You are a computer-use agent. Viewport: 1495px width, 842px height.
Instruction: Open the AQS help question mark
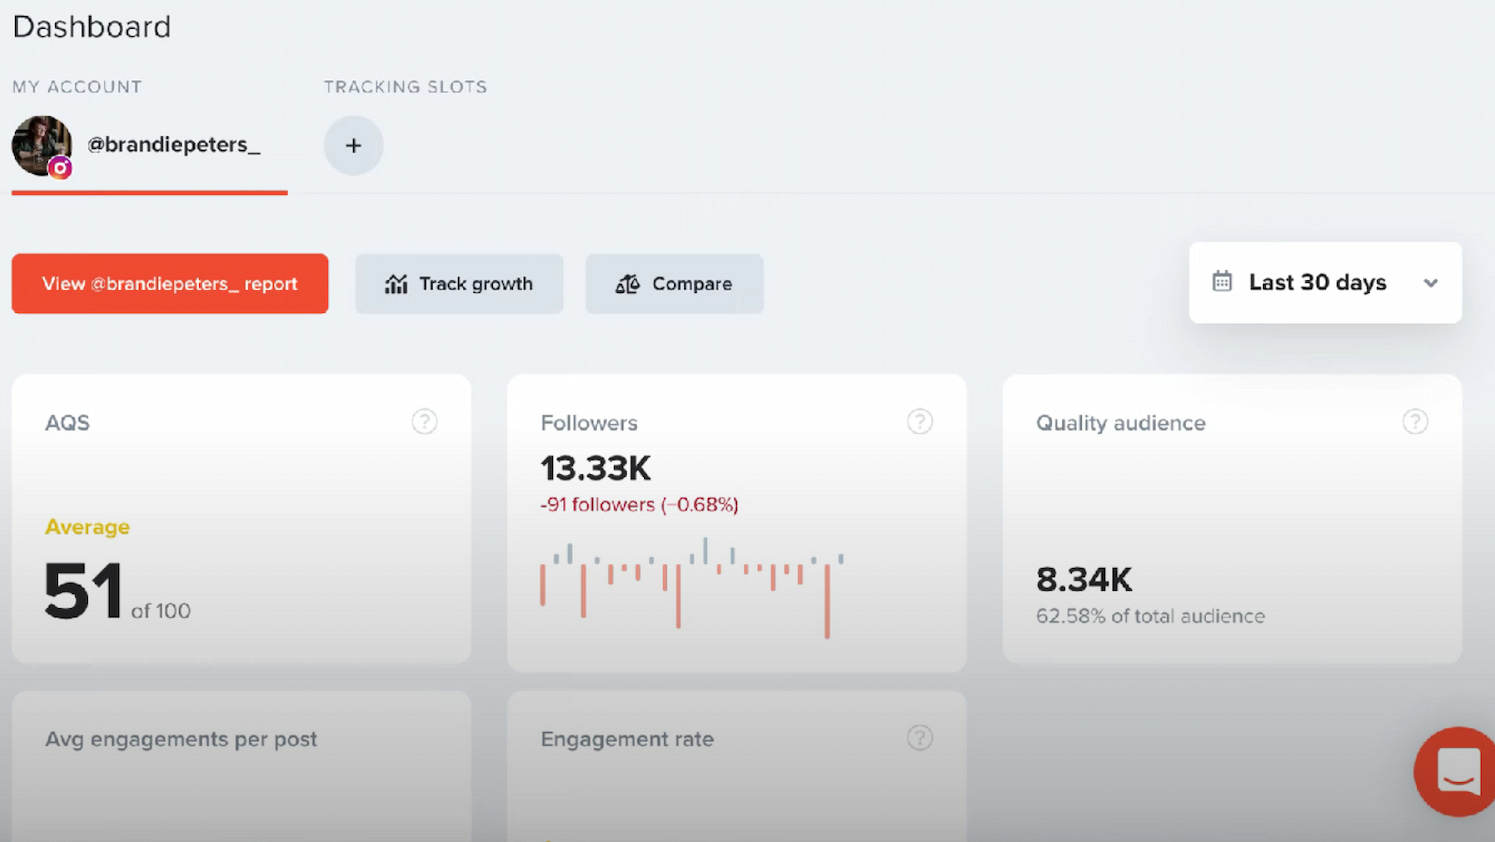[424, 421]
